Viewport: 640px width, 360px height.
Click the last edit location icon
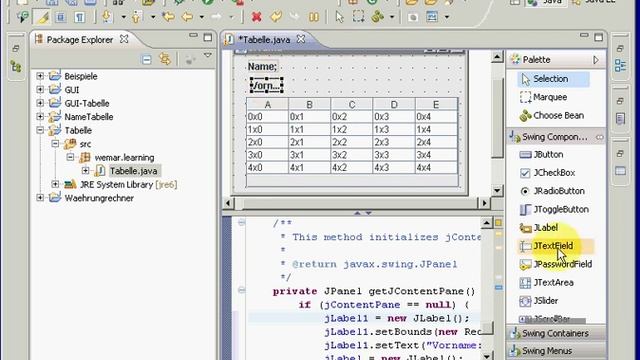(168, 17)
